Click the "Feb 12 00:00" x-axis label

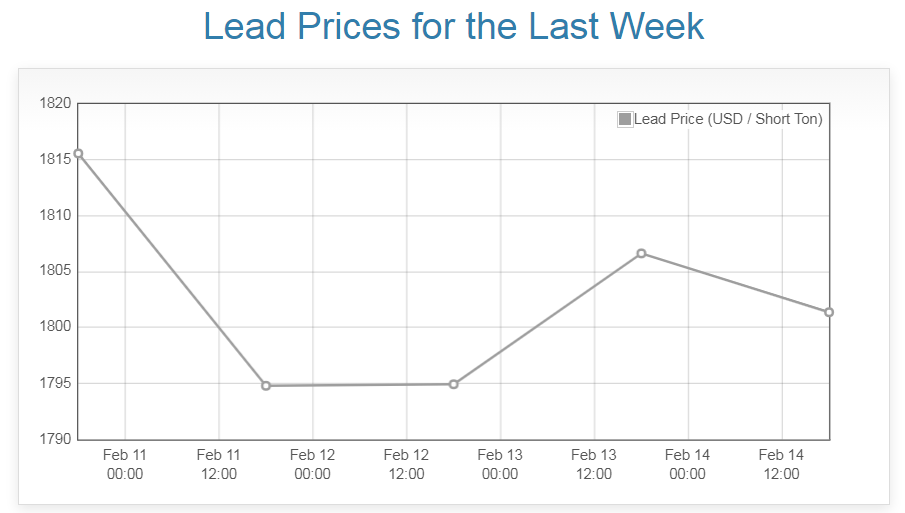(313, 464)
